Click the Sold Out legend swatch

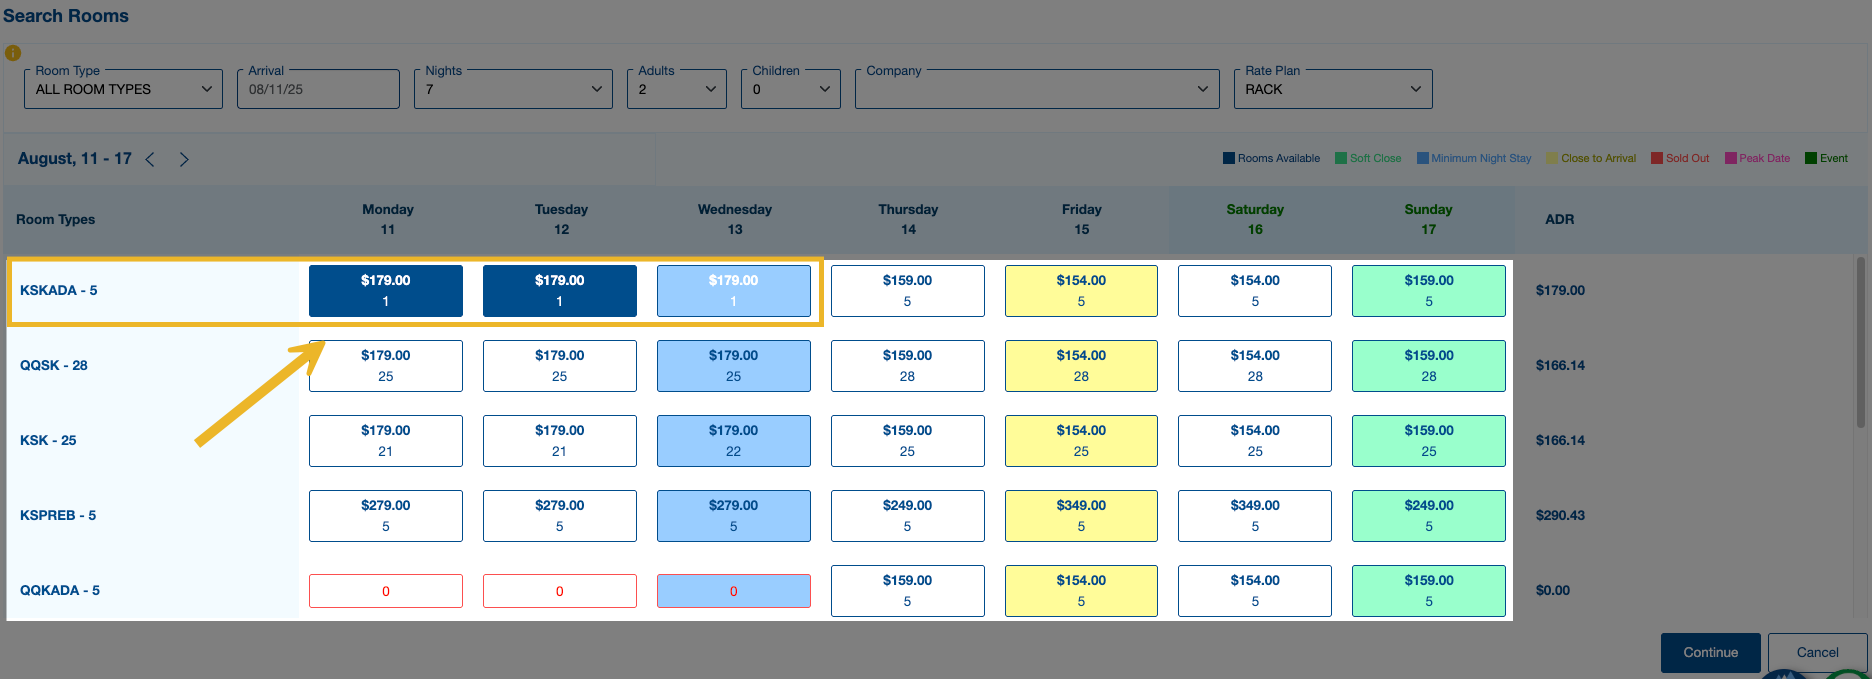click(x=1657, y=158)
